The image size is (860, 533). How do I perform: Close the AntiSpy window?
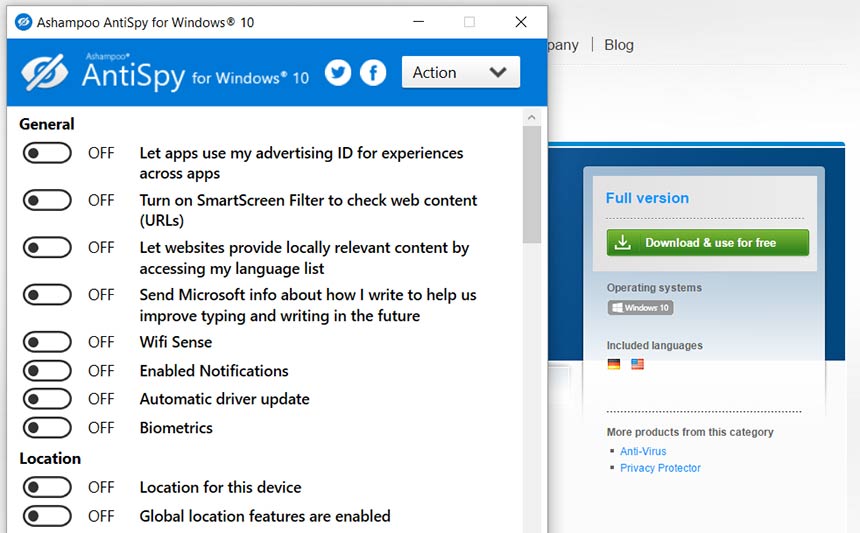pyautogui.click(x=521, y=22)
